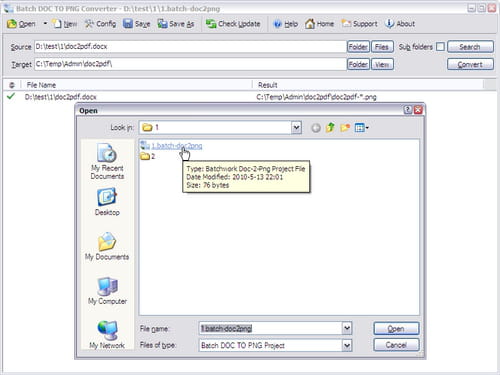Choose Source Folder button
The image size is (500, 375).
pyautogui.click(x=358, y=47)
